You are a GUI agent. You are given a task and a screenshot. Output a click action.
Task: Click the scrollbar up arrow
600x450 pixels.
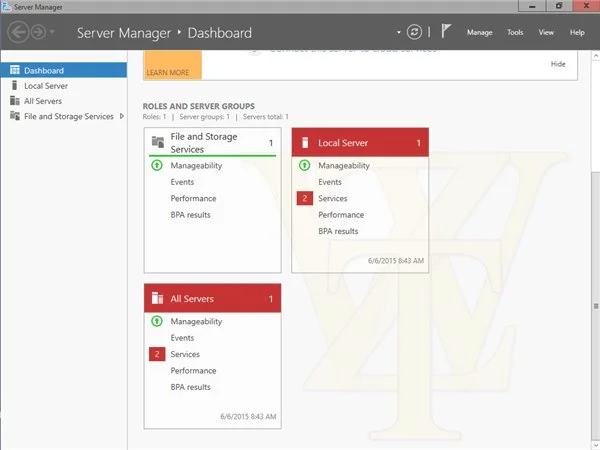point(596,56)
